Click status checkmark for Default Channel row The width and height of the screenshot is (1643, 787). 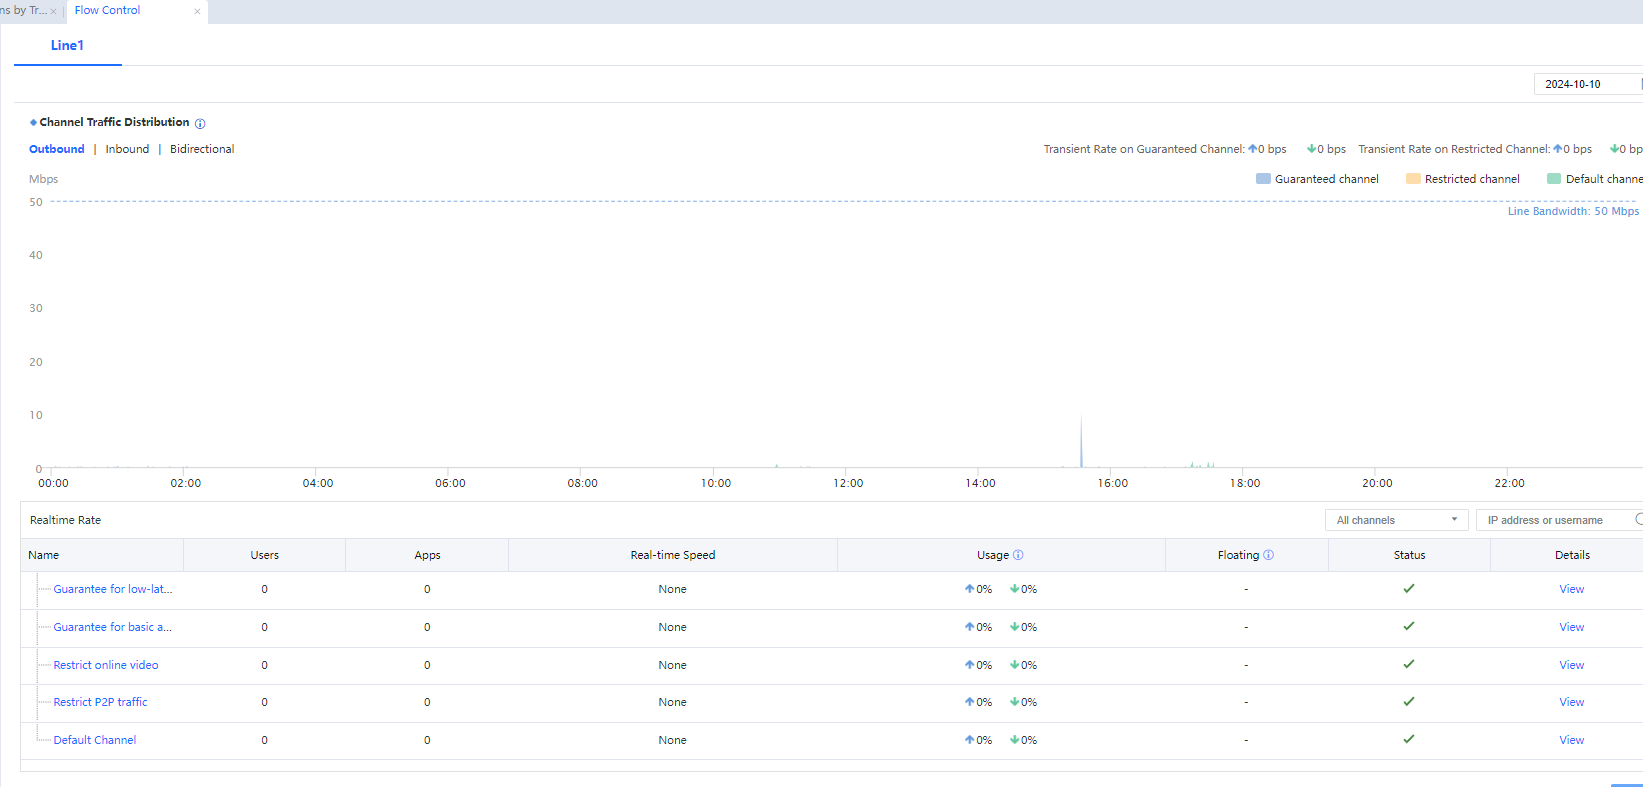(1408, 739)
